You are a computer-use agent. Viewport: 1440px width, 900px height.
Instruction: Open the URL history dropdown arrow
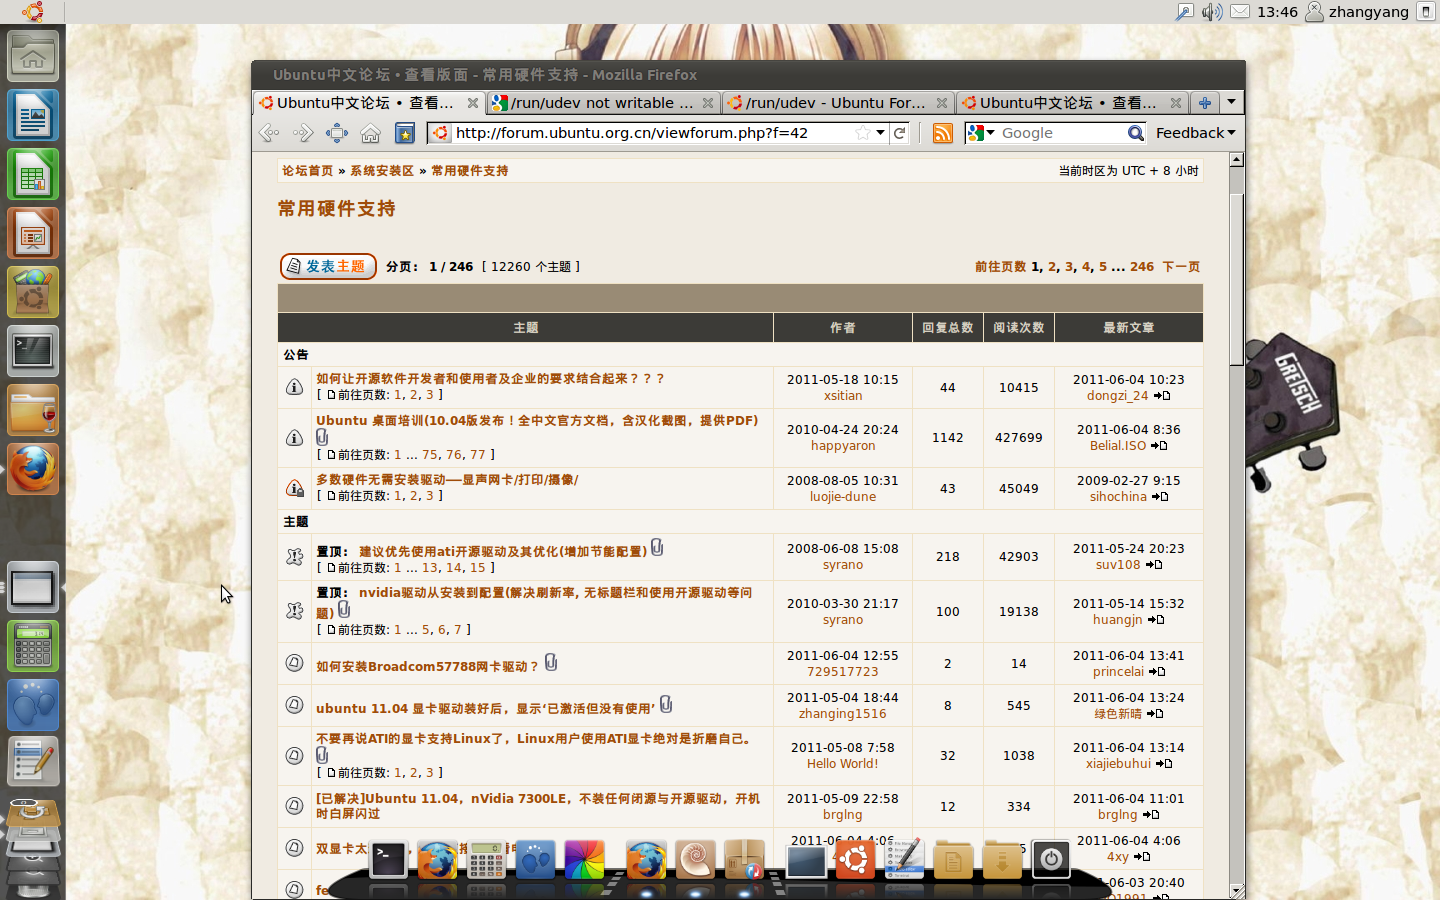[880, 133]
